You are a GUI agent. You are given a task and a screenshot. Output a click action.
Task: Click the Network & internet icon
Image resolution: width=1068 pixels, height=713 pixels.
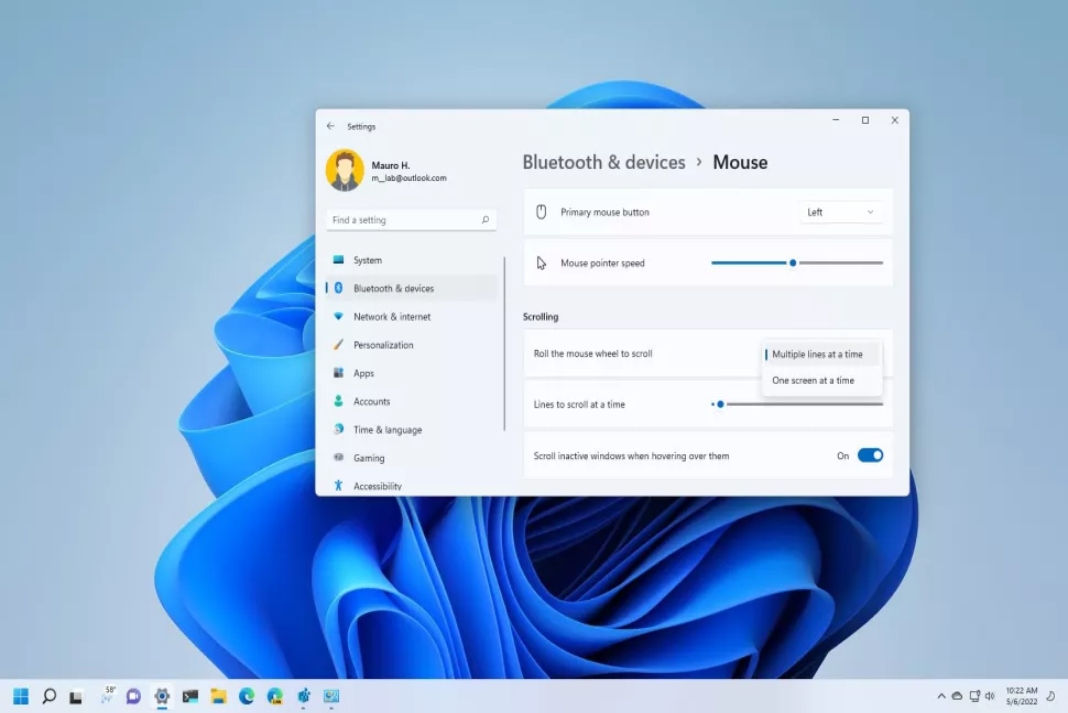pyautogui.click(x=338, y=317)
